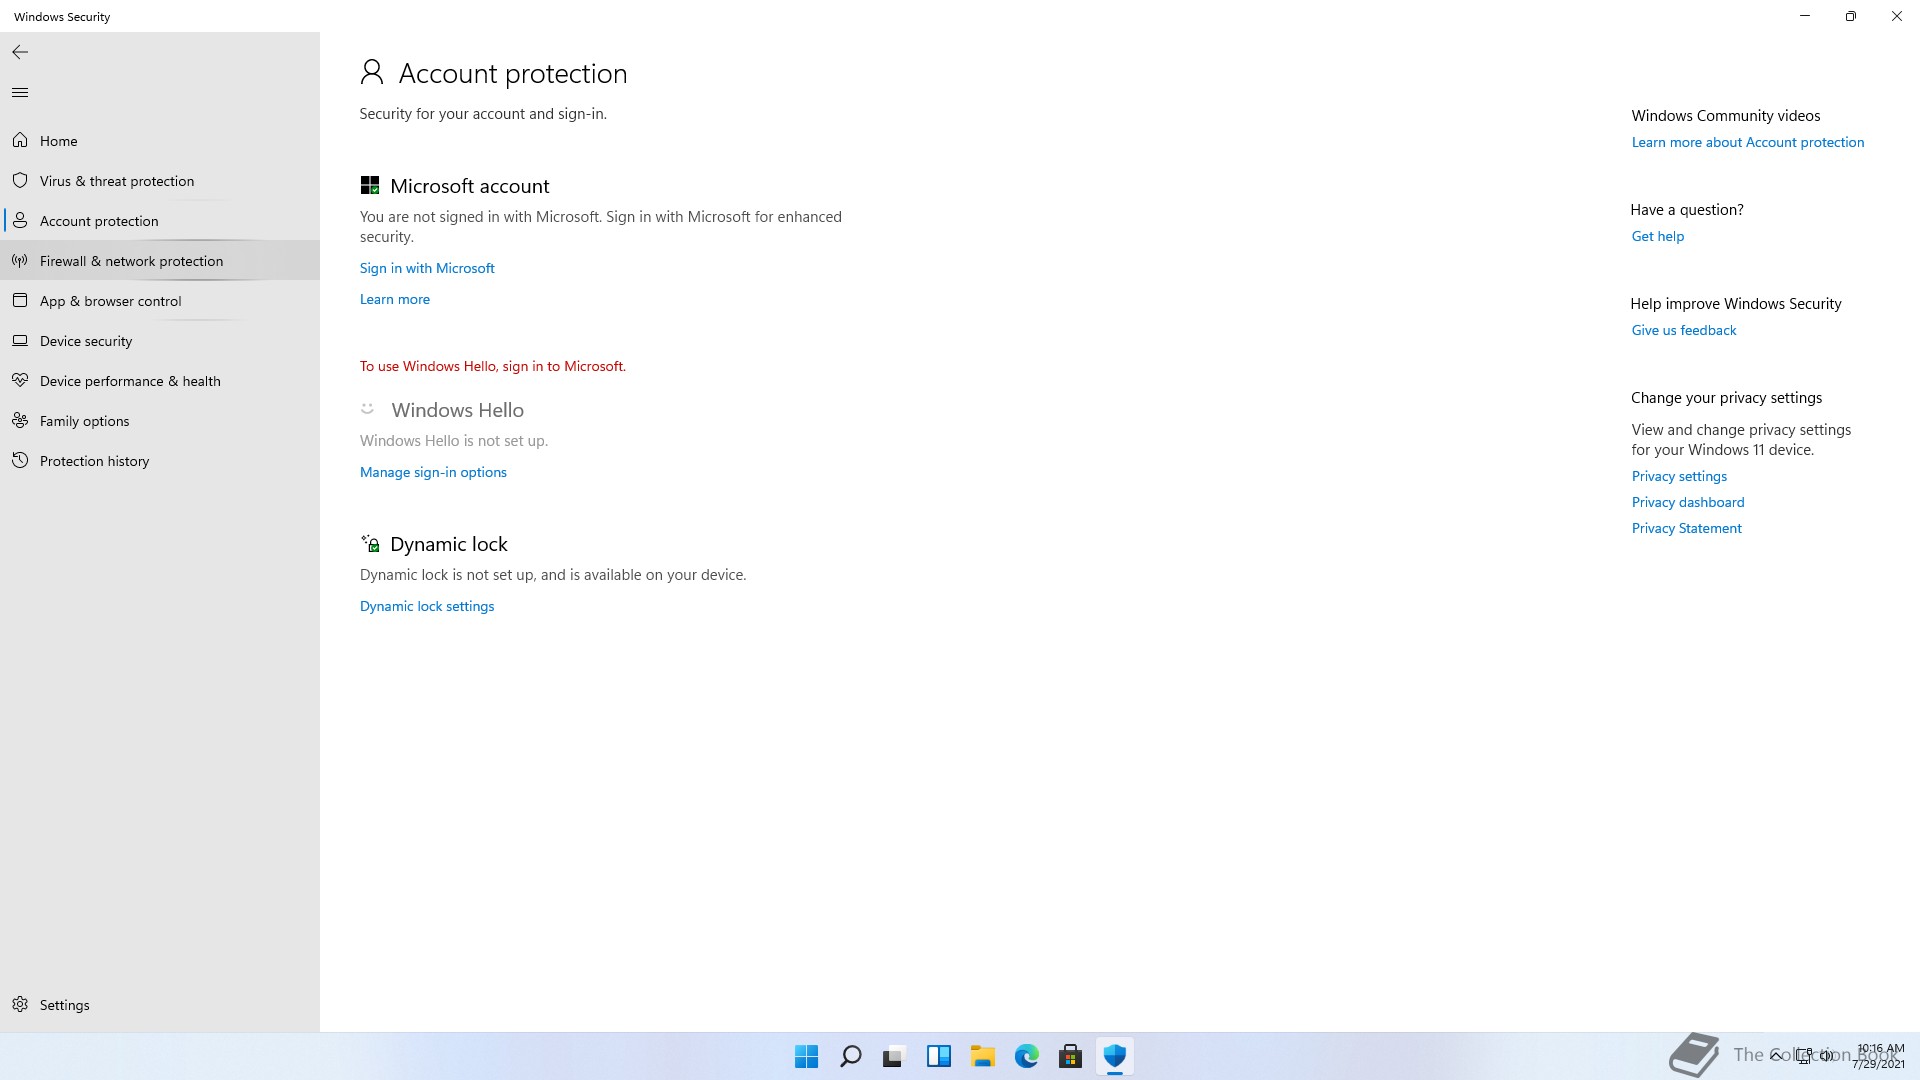
Task: View Protection history
Action: [160, 460]
